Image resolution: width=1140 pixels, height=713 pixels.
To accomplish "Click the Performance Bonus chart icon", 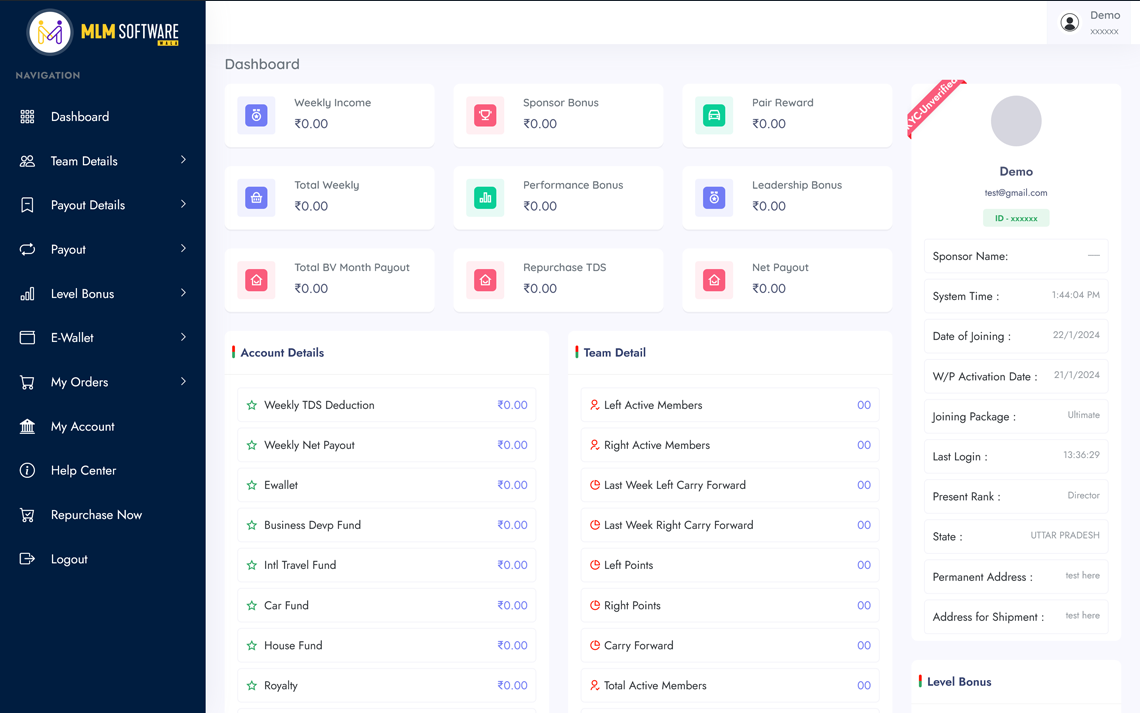I will pos(485,198).
